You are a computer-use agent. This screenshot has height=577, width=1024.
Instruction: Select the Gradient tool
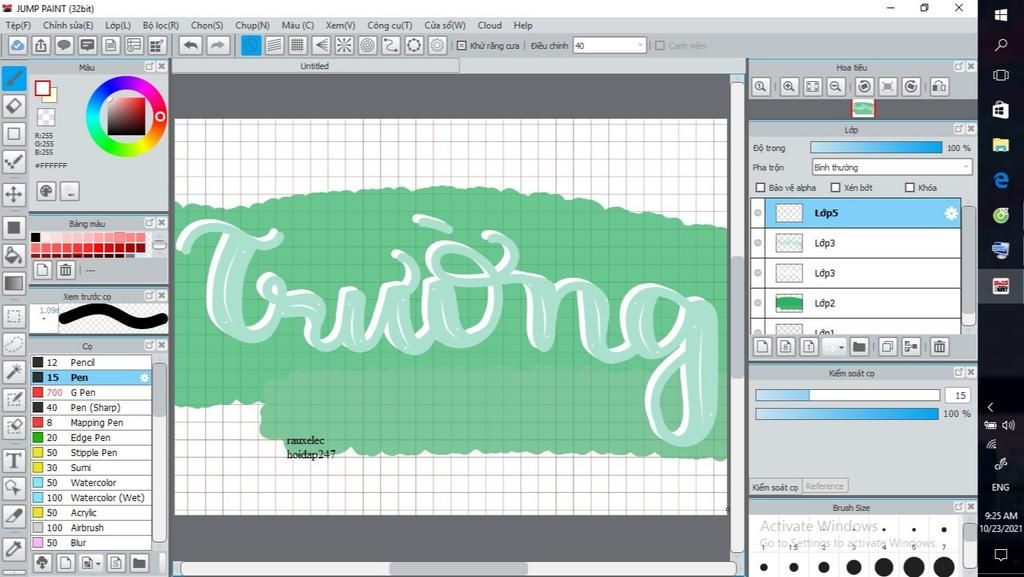click(x=14, y=283)
